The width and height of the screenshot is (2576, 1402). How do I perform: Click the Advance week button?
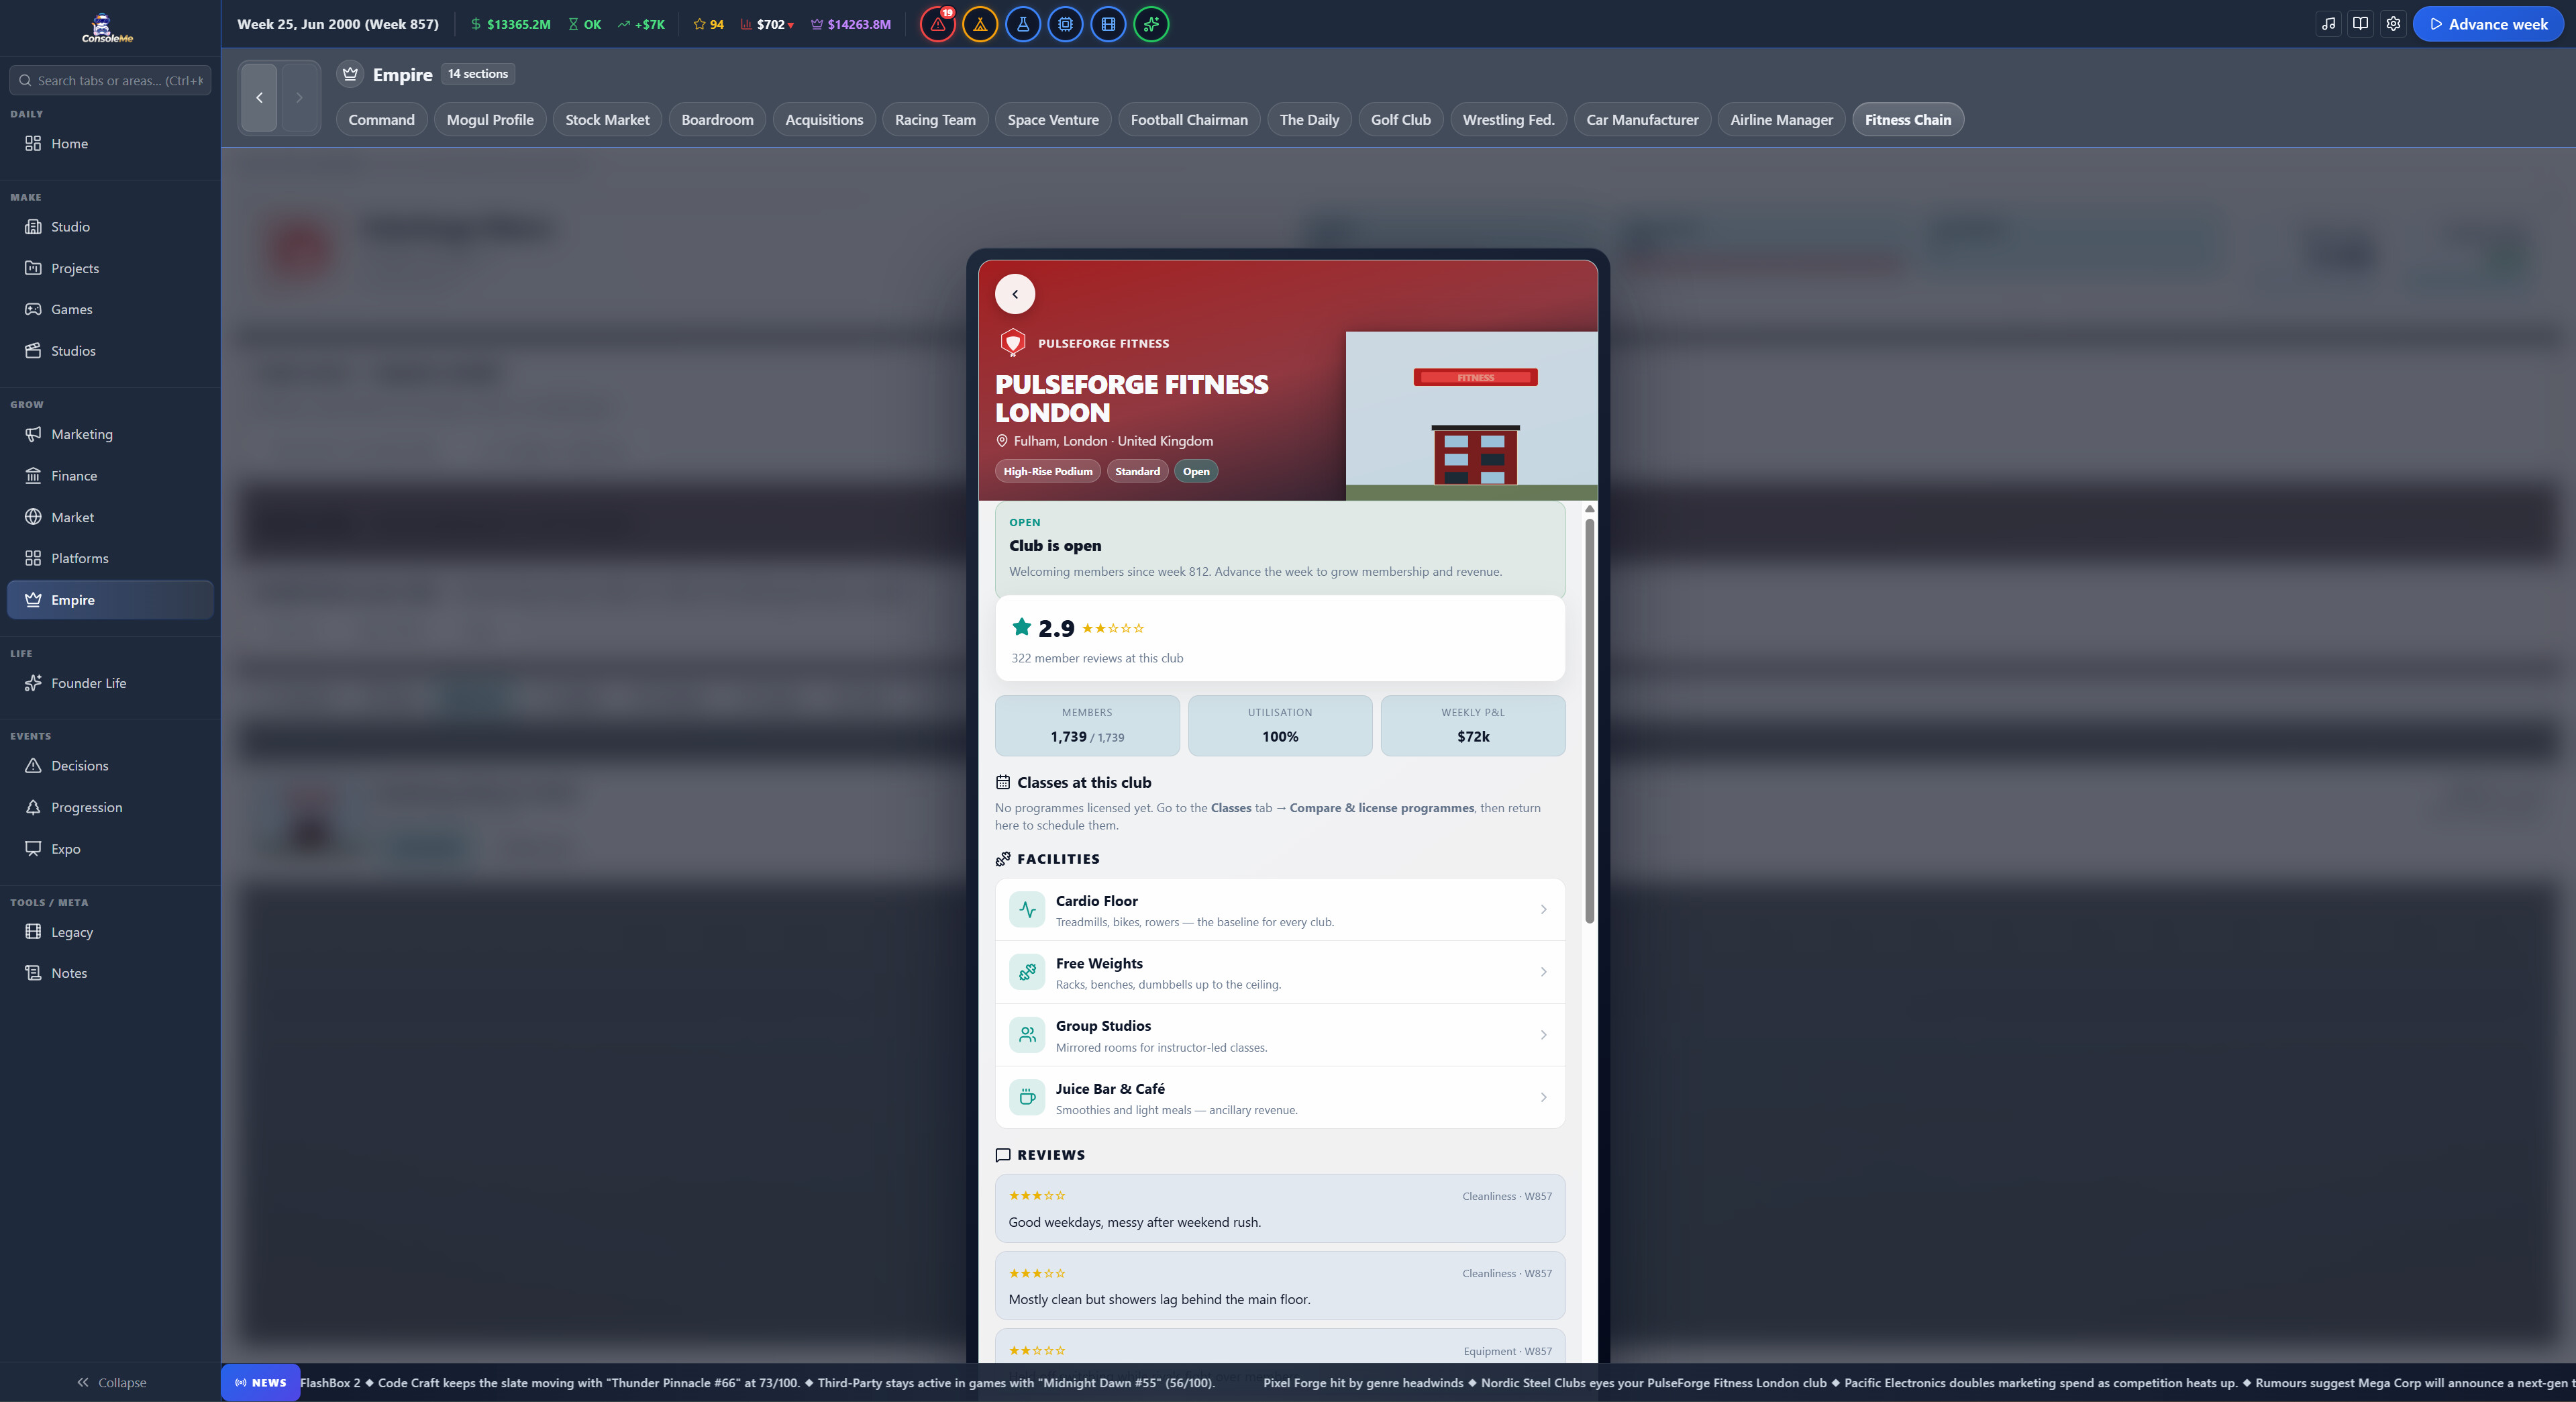pos(2488,24)
